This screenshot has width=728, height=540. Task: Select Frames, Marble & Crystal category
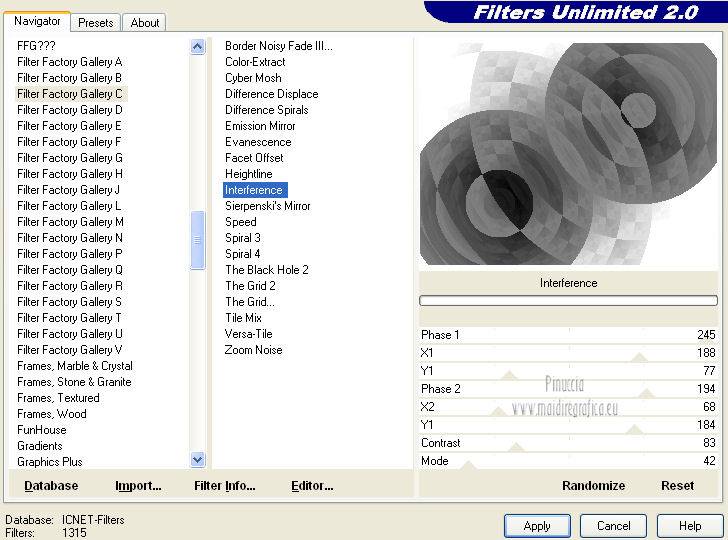pyautogui.click(x=75, y=366)
